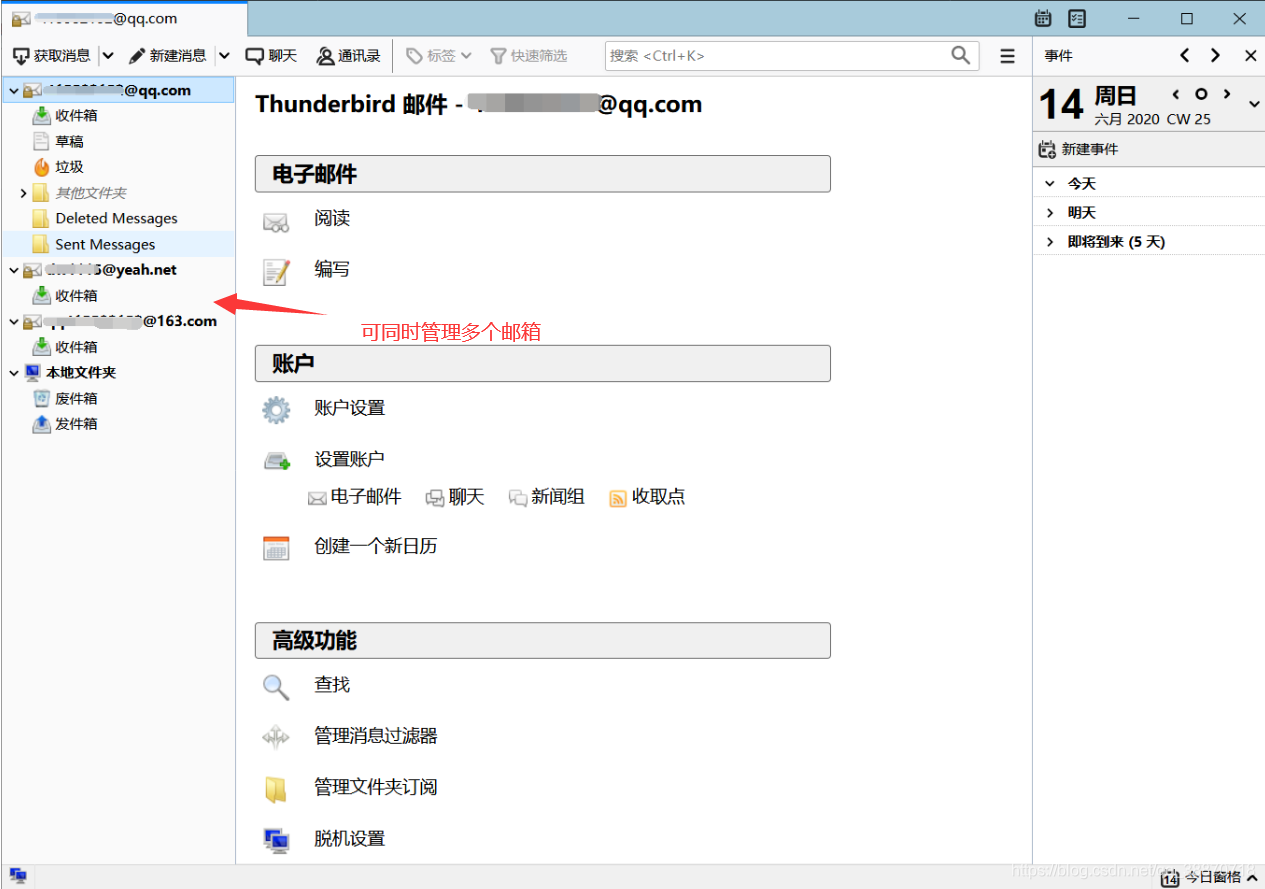Screen dimensions: 1265x889
Task: Expand the 其他文件夹 folder
Action: pyautogui.click(x=23, y=193)
